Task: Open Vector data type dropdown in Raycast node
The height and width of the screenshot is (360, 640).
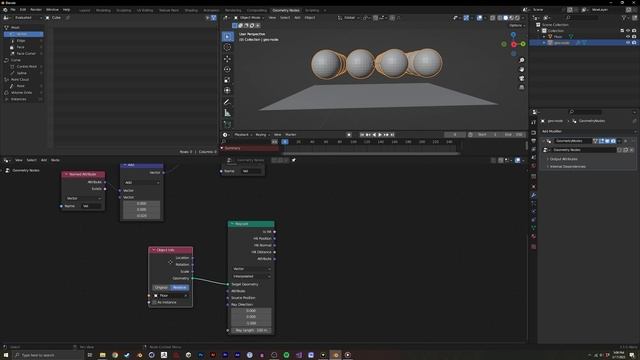Action: pos(251,269)
